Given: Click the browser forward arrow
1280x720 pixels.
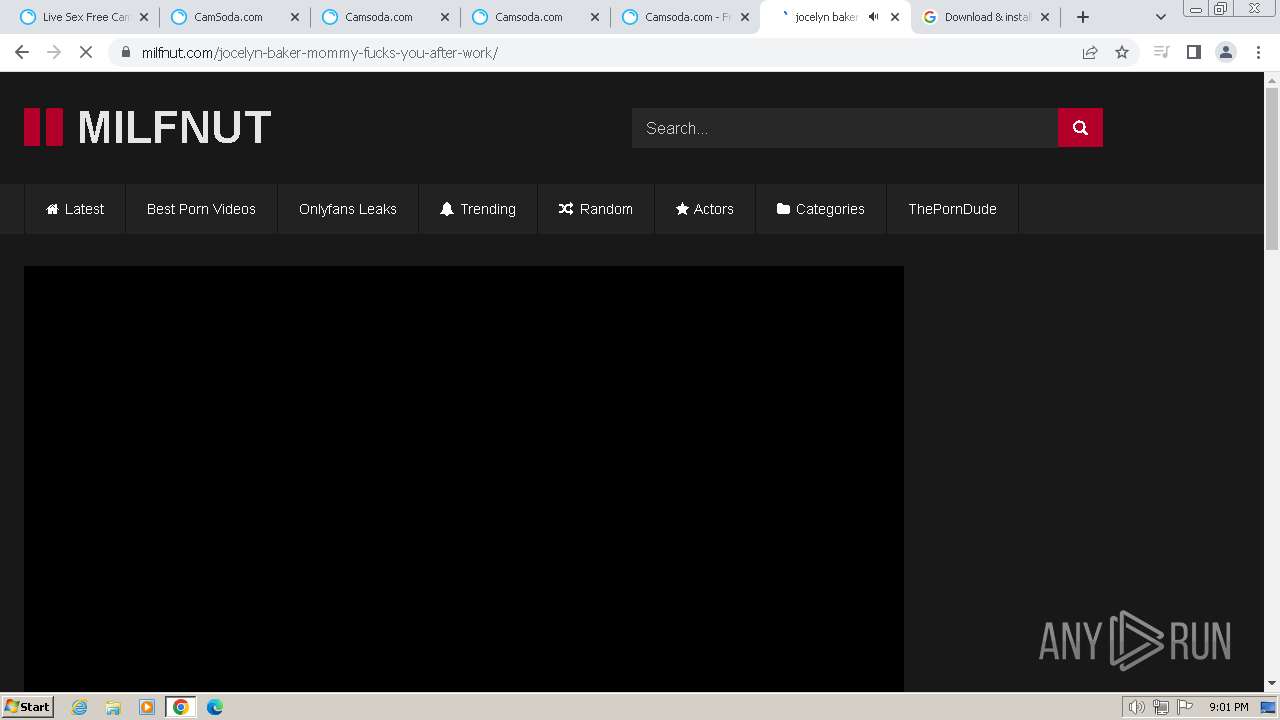Looking at the screenshot, I should [54, 52].
